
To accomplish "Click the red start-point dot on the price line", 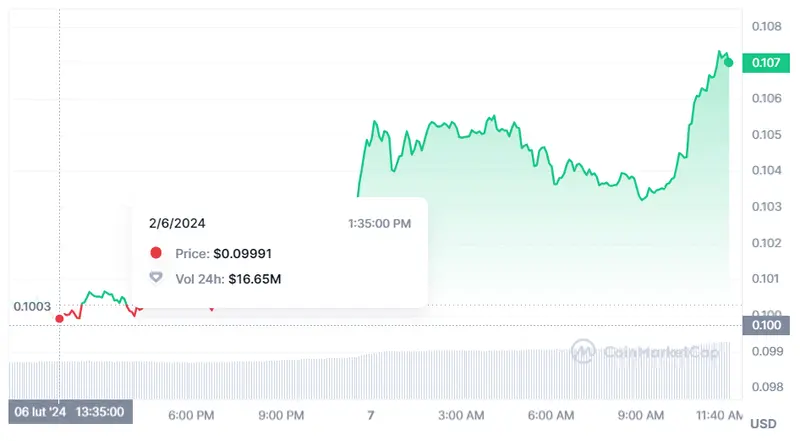I will click(60, 318).
